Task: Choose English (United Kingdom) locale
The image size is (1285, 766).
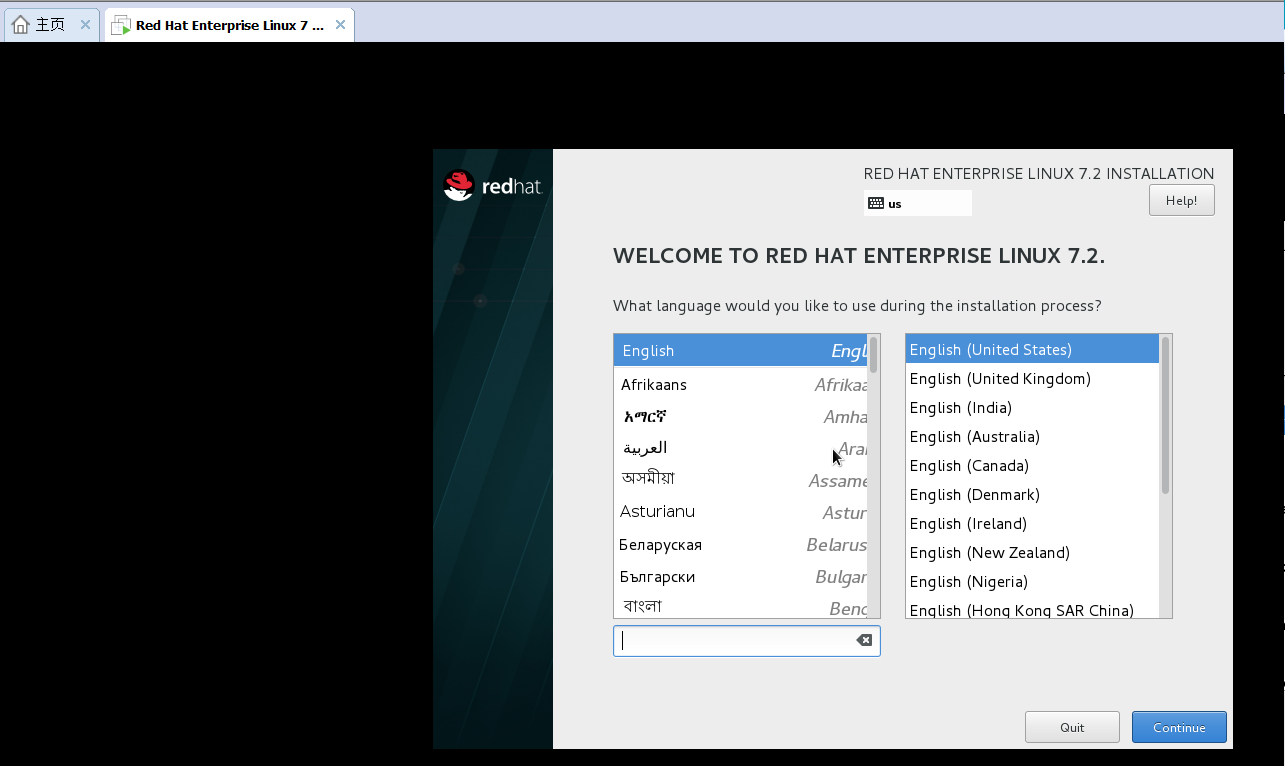Action: click(x=1032, y=378)
